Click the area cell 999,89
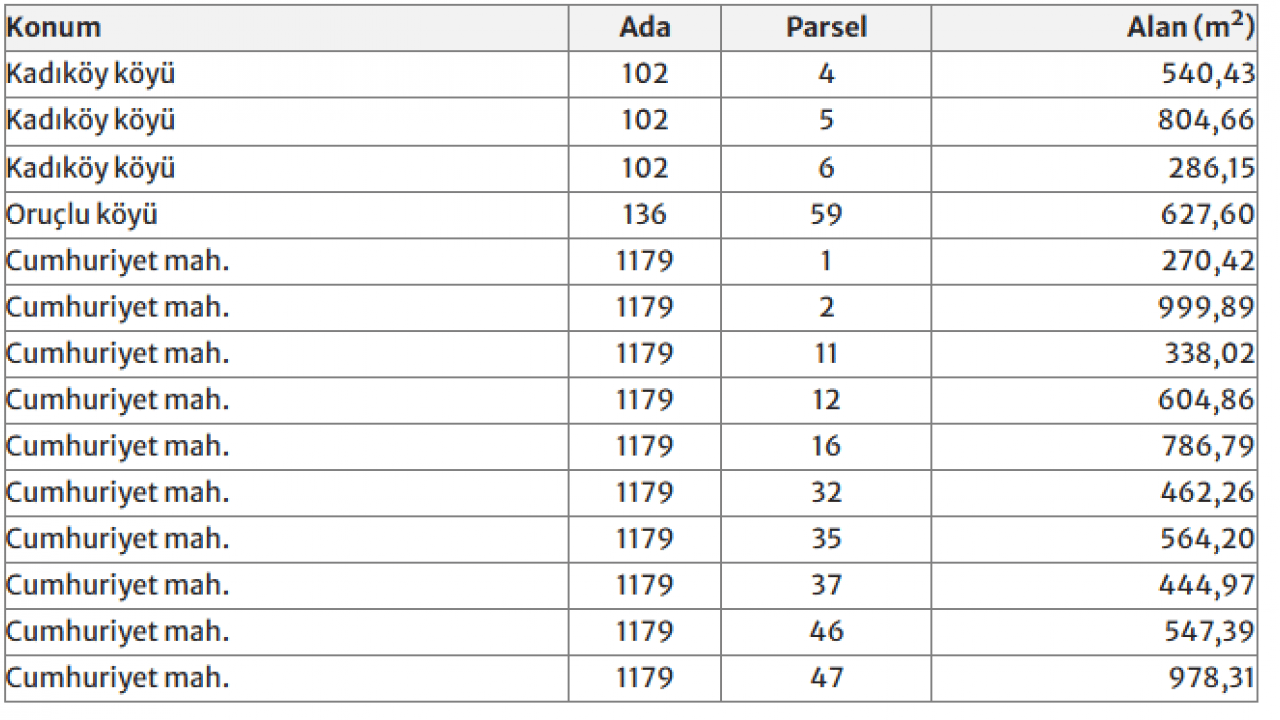1280x720 pixels. pyautogui.click(x=1208, y=307)
